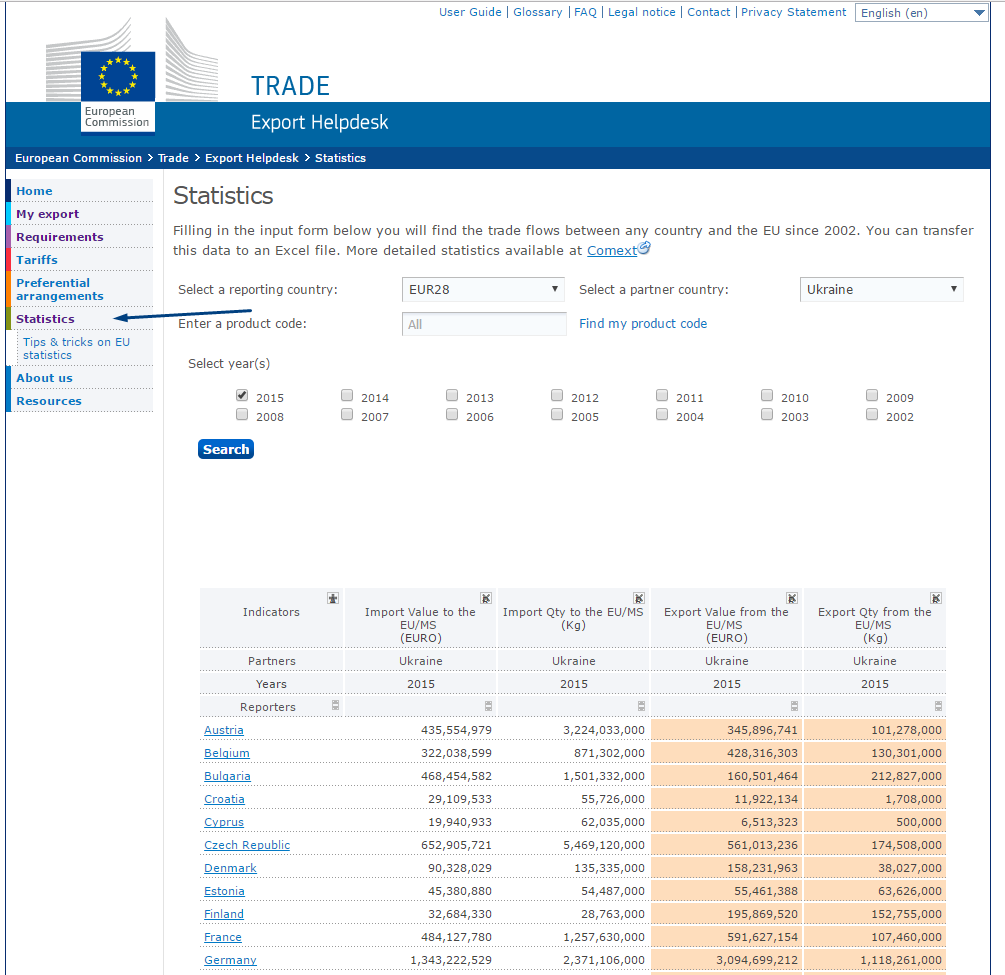Click the European Commission logo
This screenshot has width=1005, height=975.
pos(118,90)
